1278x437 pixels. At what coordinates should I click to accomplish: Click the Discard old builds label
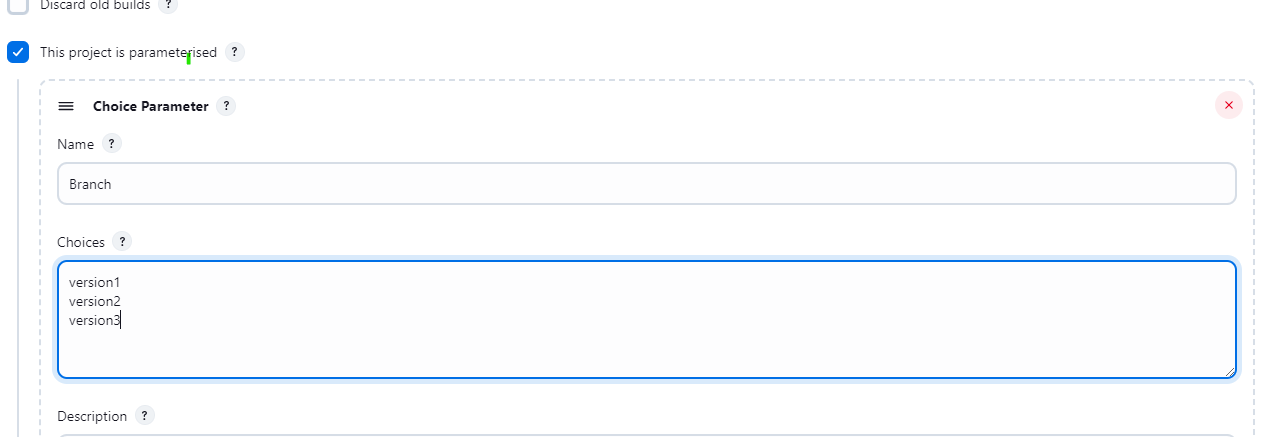coord(95,5)
